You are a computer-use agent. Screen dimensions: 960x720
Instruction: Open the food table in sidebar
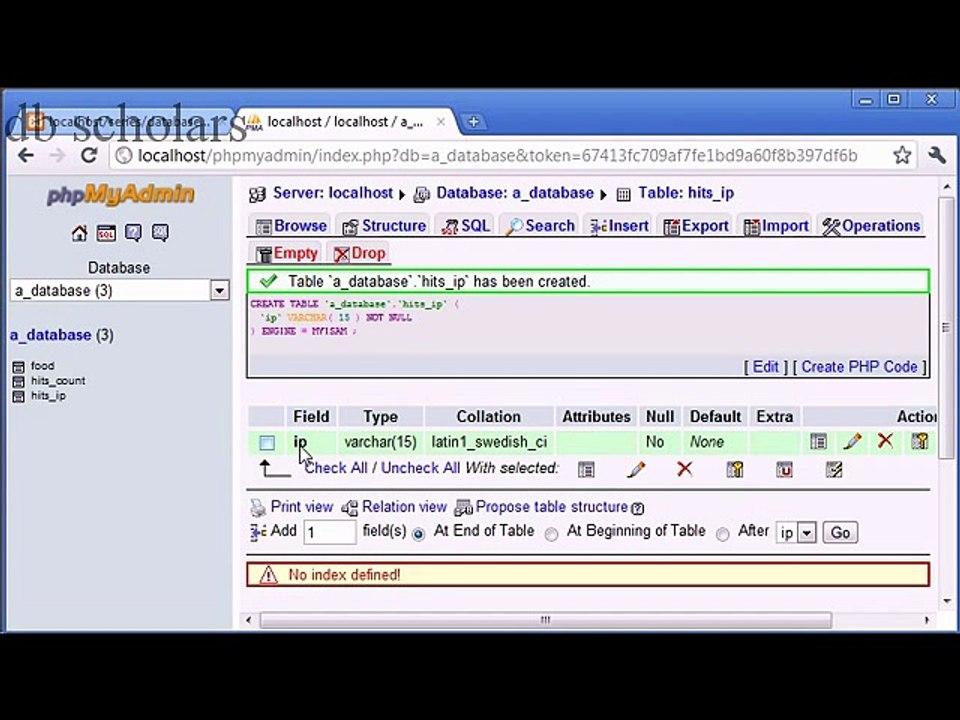coord(42,366)
